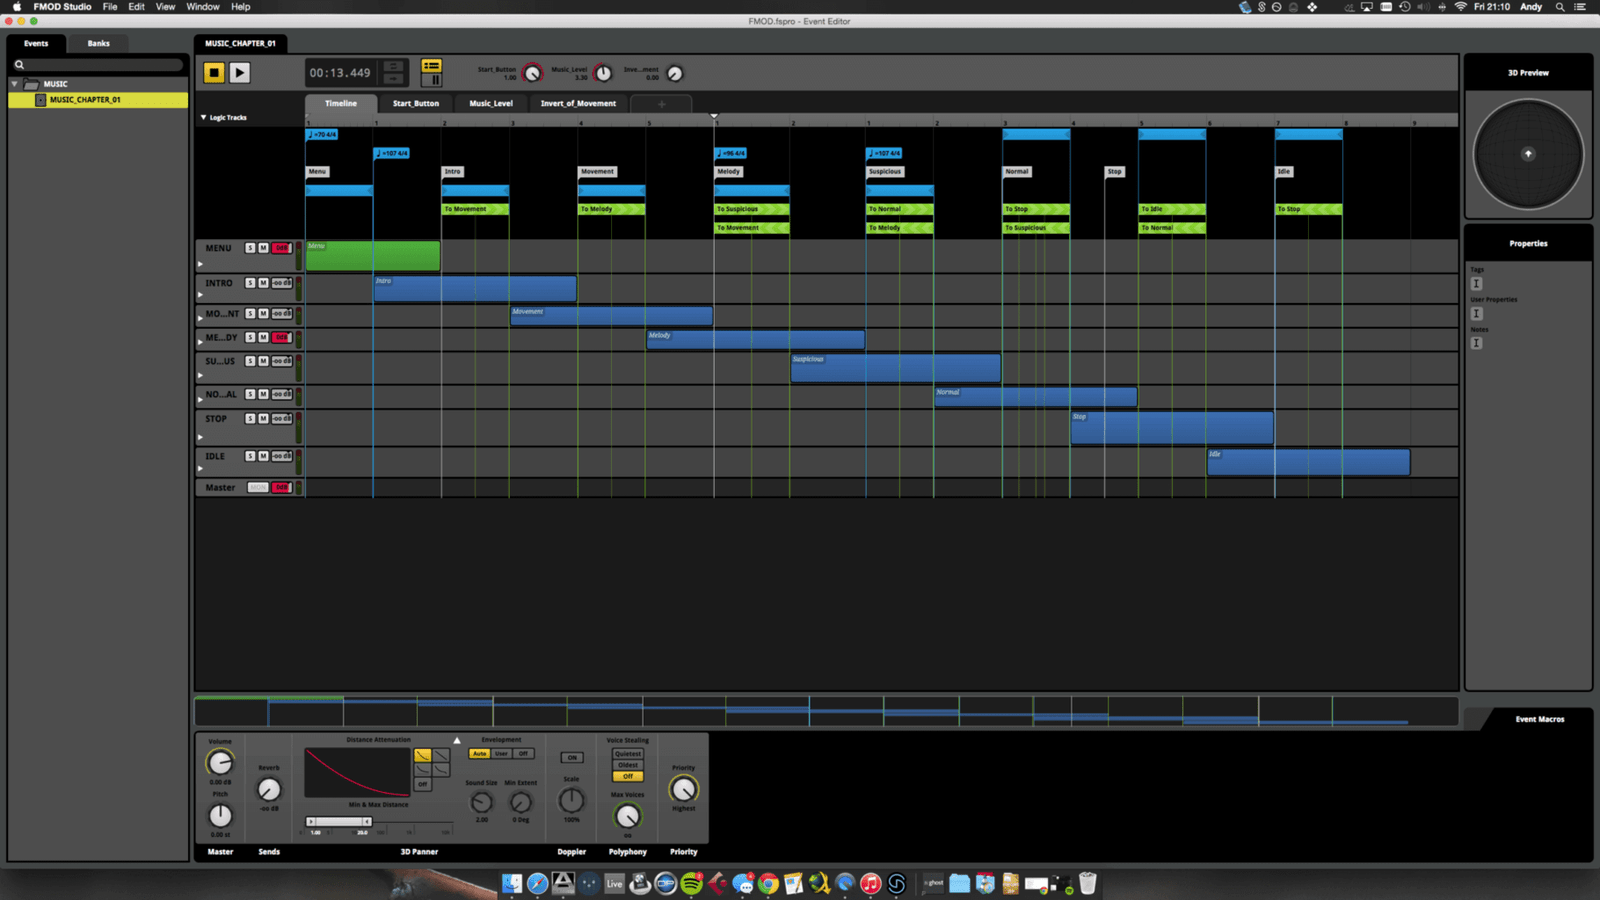Click the pause-bars icon under the list view icon
1600x900 pixels.
[x=432, y=79]
